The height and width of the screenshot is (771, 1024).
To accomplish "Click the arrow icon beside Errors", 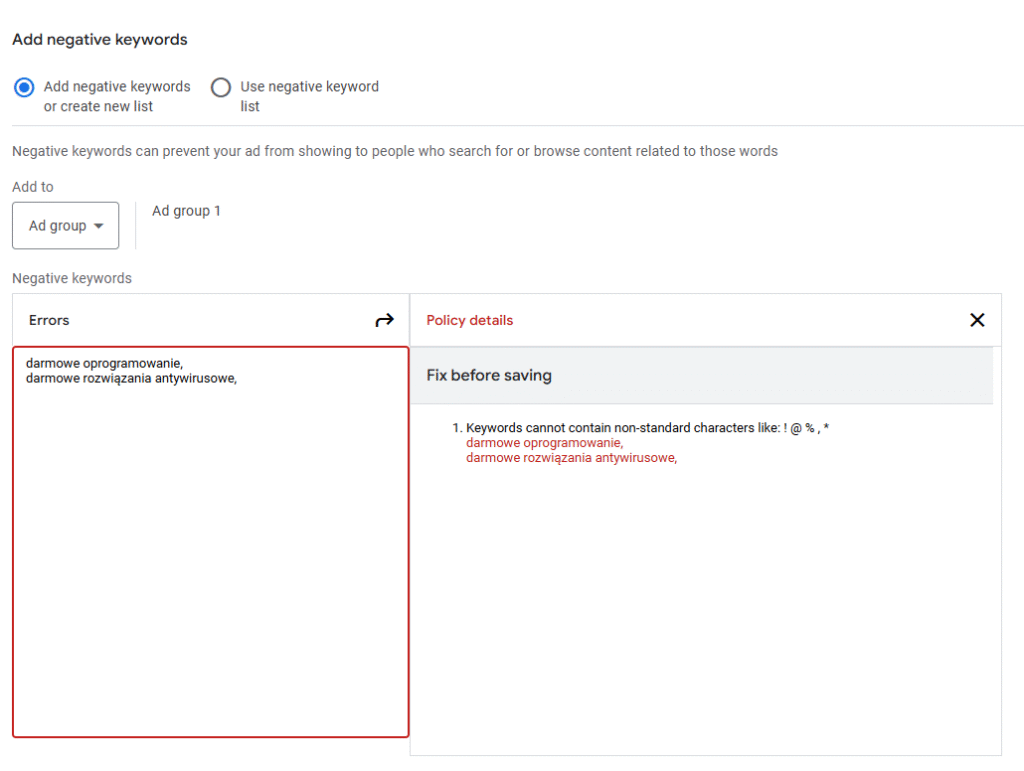I will click(x=385, y=320).
